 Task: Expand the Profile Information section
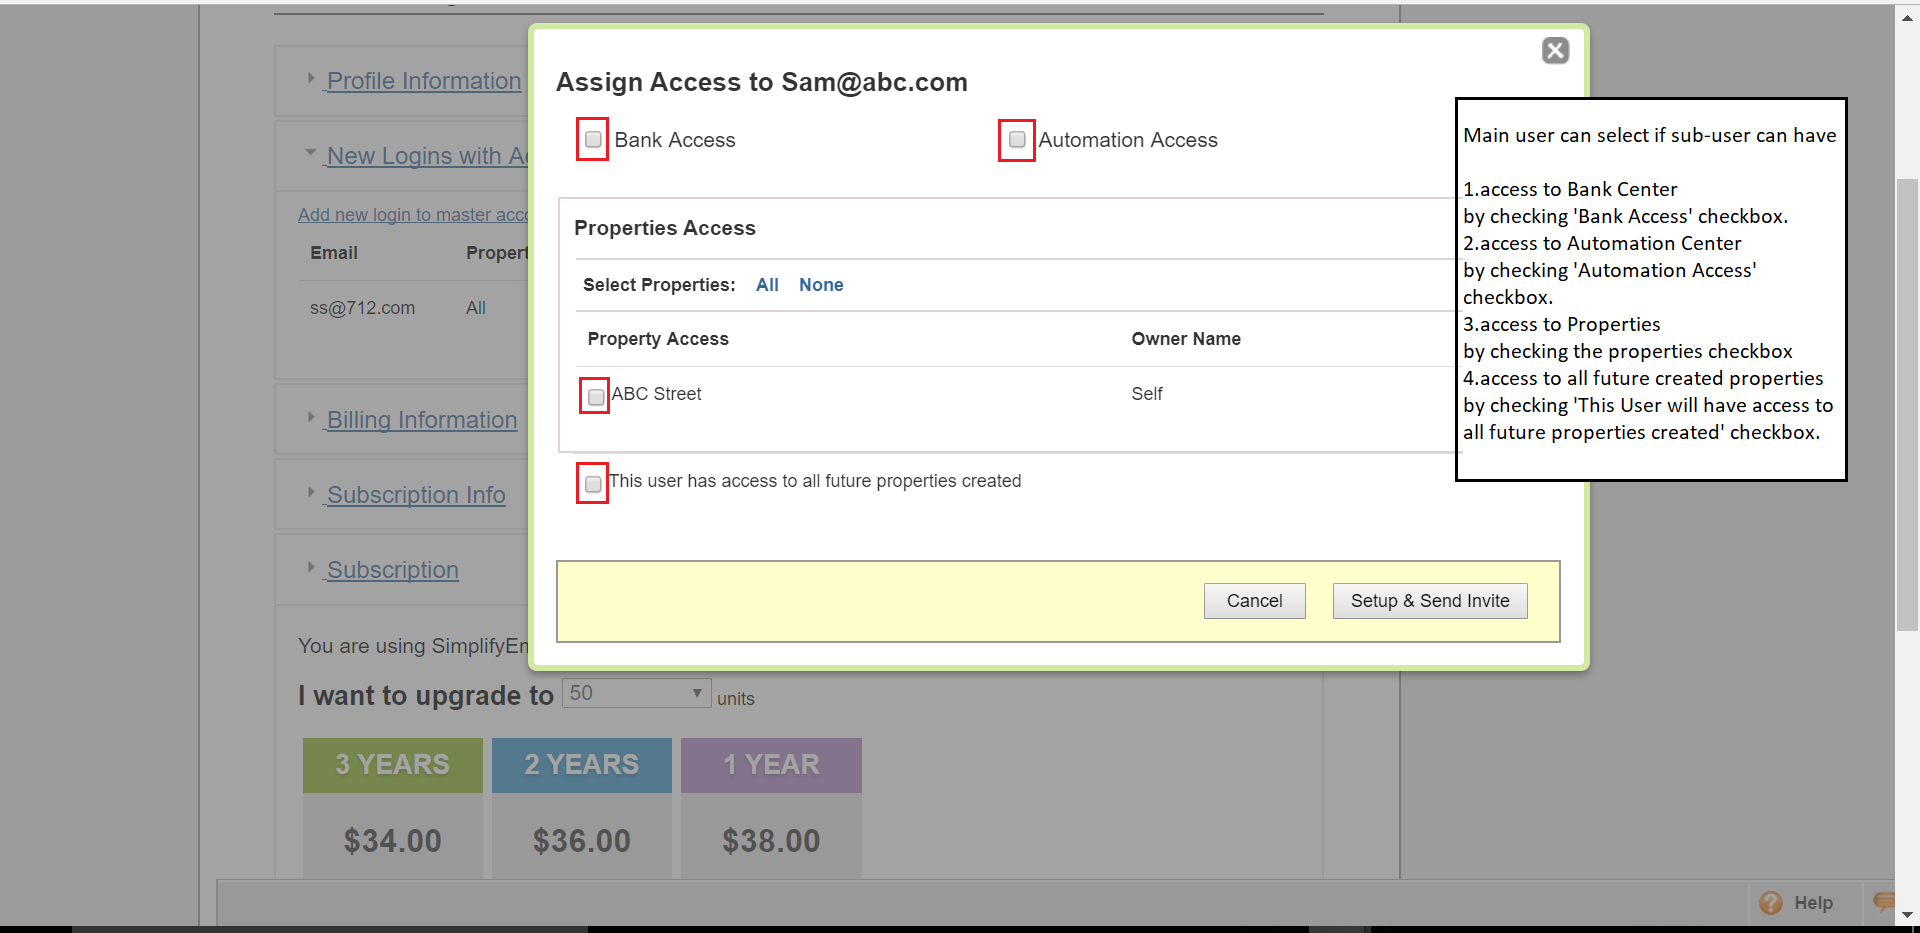(423, 81)
